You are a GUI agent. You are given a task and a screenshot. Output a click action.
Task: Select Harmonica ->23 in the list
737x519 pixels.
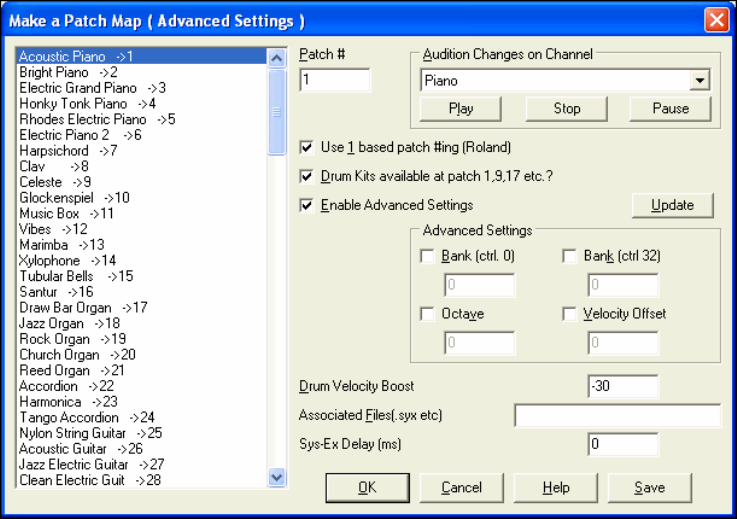click(141, 402)
